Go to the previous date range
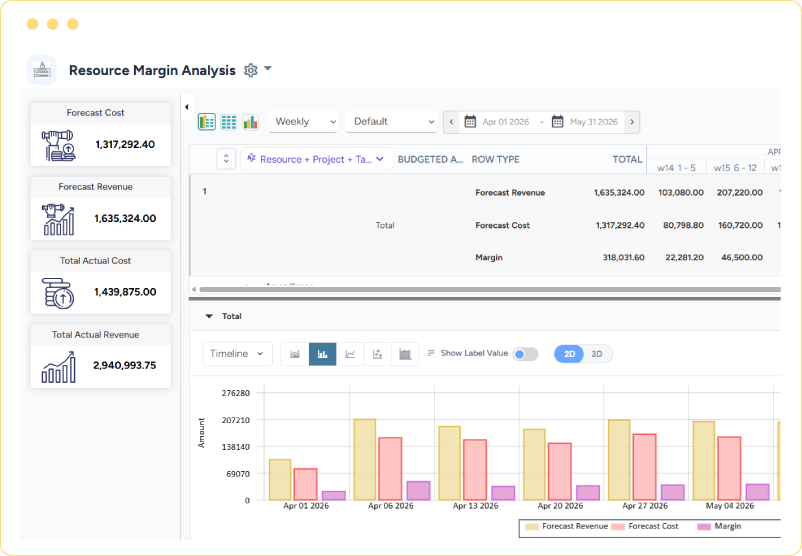The width and height of the screenshot is (802, 556). coord(451,122)
